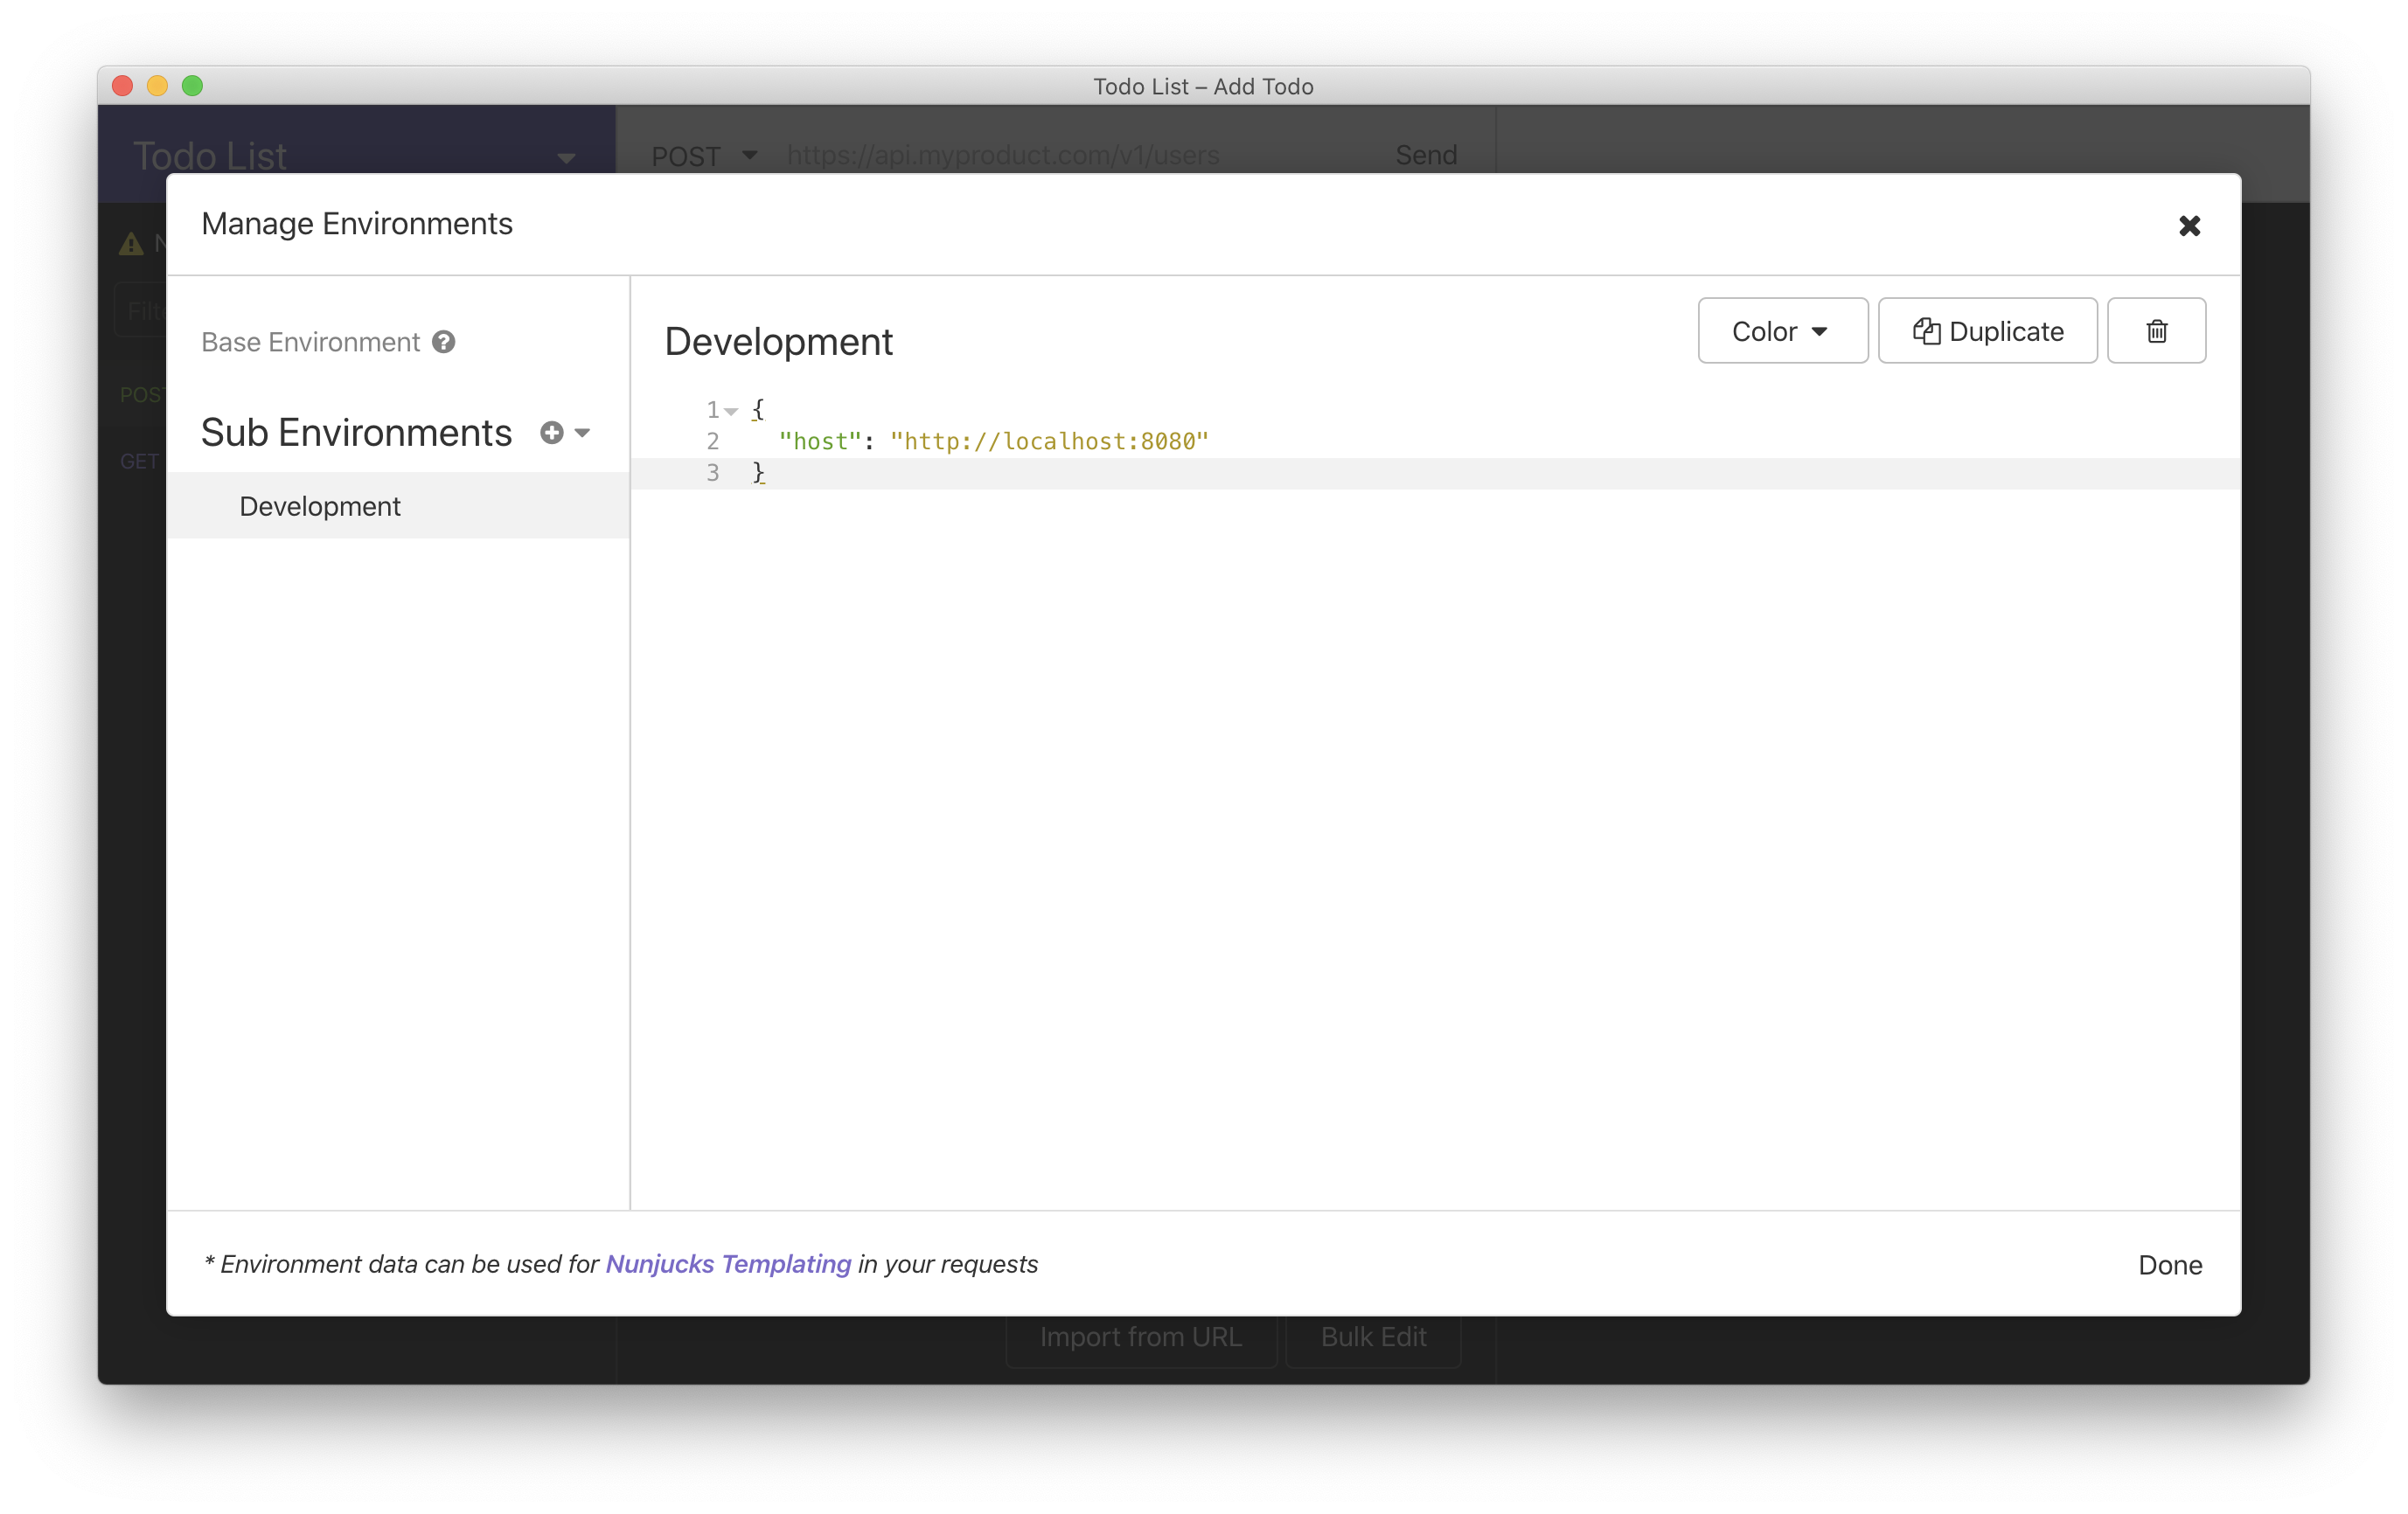The width and height of the screenshot is (2408, 1514).
Task: Duplicate the Development environment
Action: [x=1987, y=331]
